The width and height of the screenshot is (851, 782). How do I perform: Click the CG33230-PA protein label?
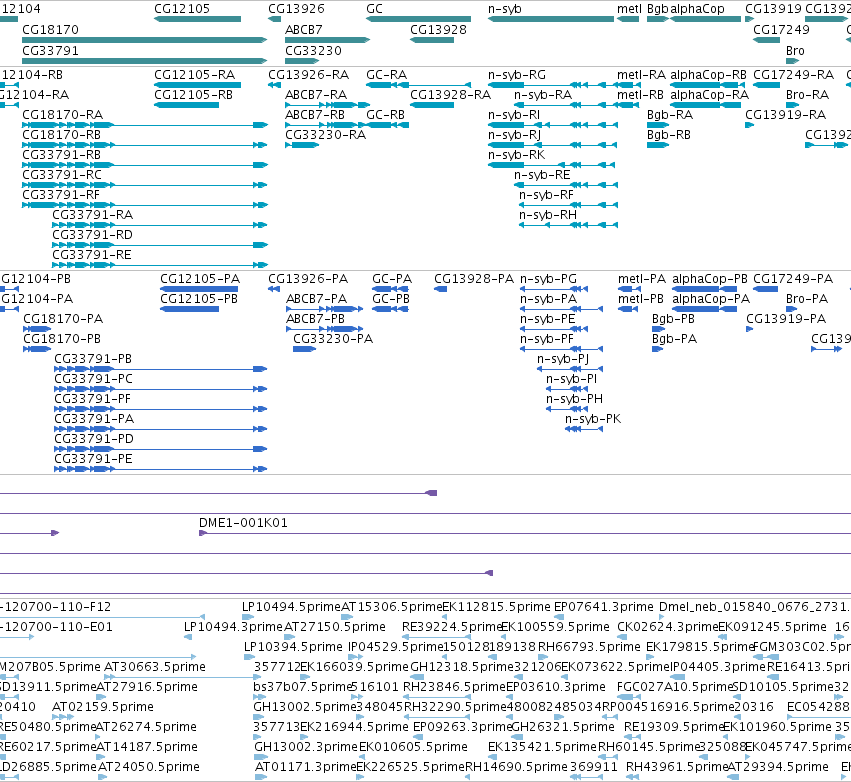coord(333,339)
